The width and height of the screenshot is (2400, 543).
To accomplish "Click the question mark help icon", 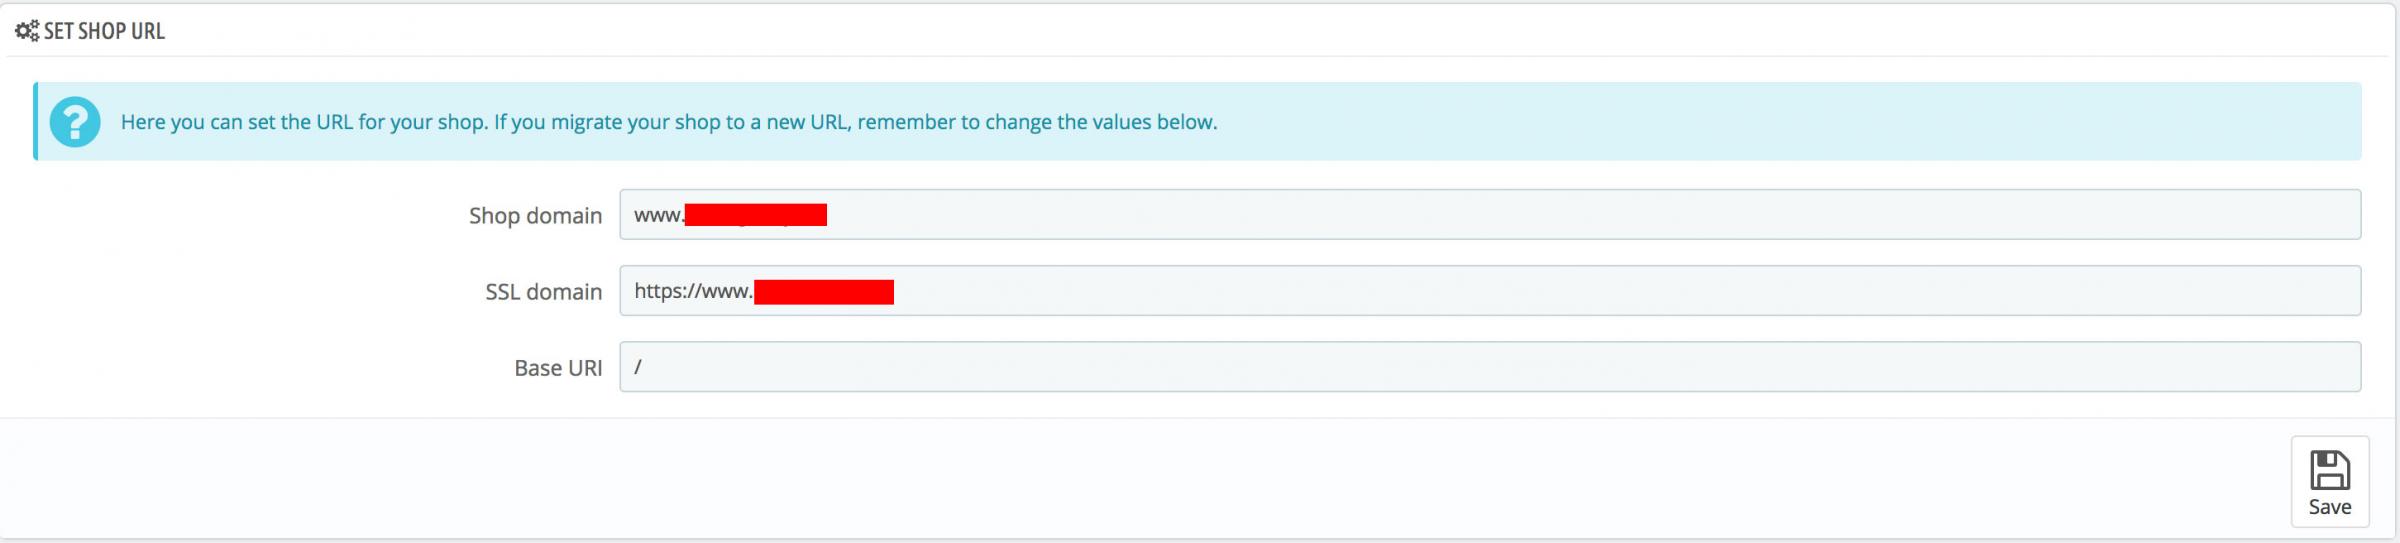I will point(75,122).
